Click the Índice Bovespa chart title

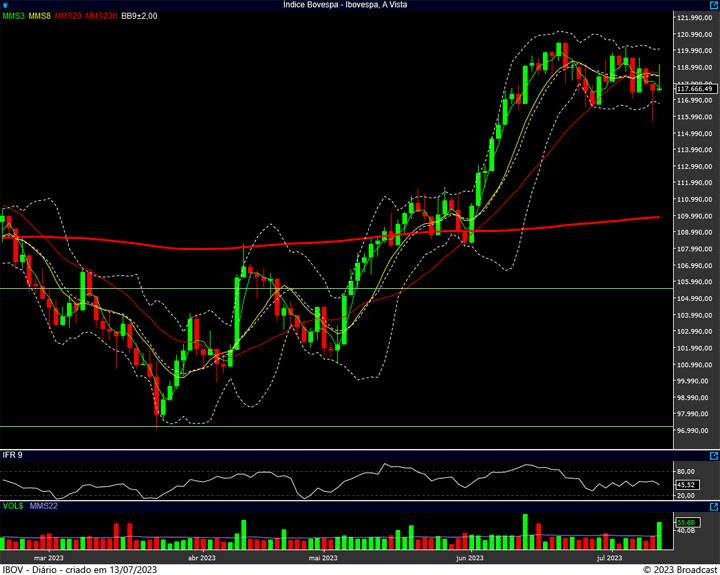coord(359,5)
